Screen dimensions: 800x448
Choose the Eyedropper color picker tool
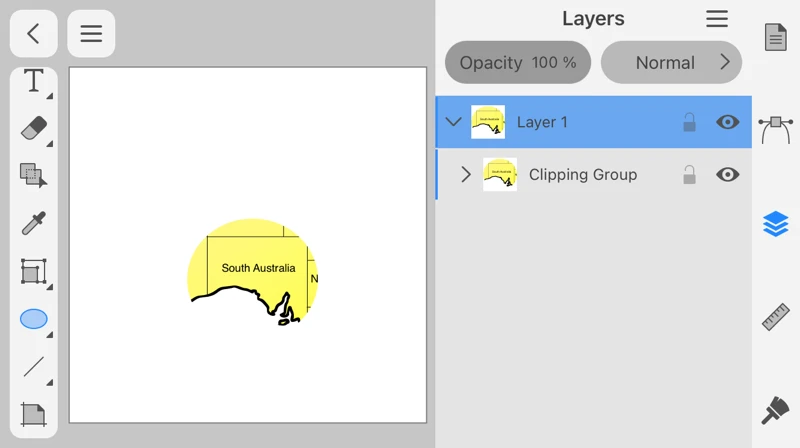point(33,223)
